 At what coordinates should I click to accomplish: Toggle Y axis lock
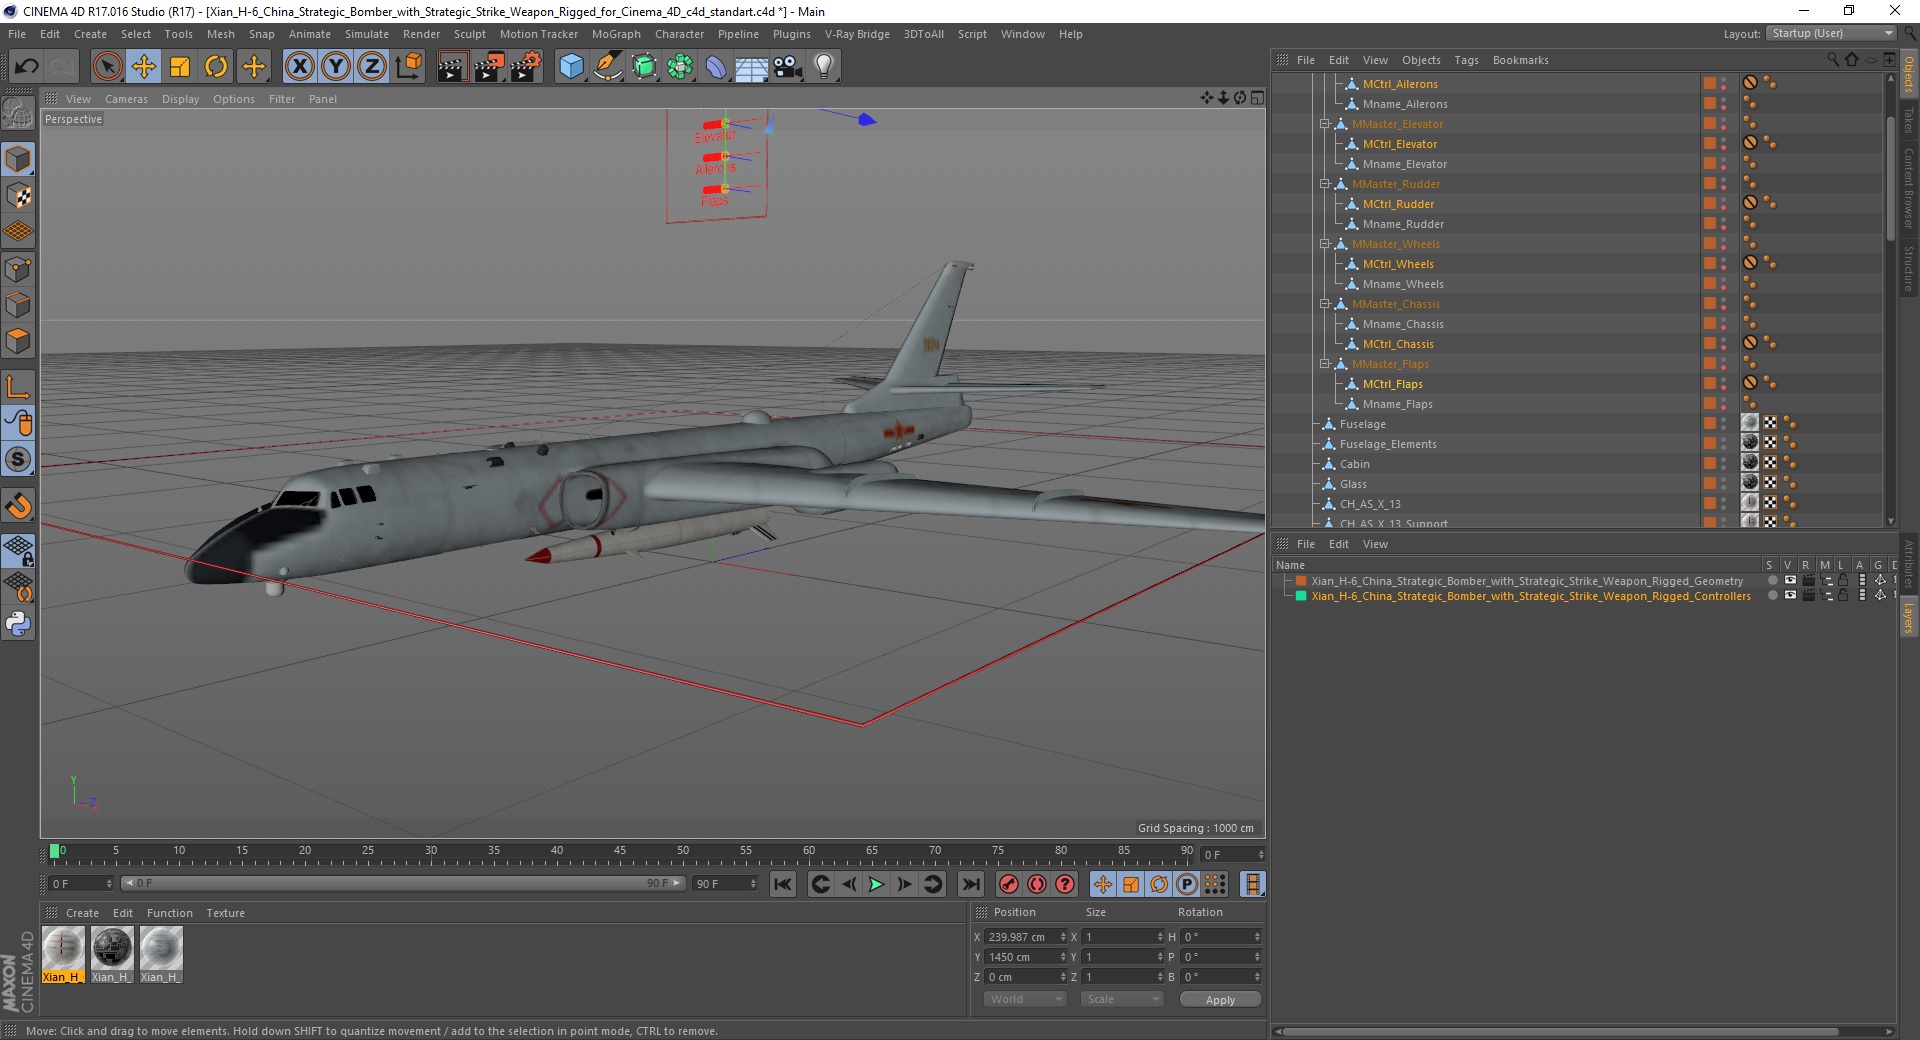coord(336,67)
